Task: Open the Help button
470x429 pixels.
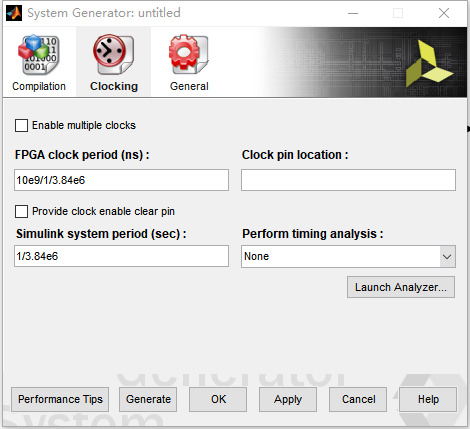Action: (428, 399)
